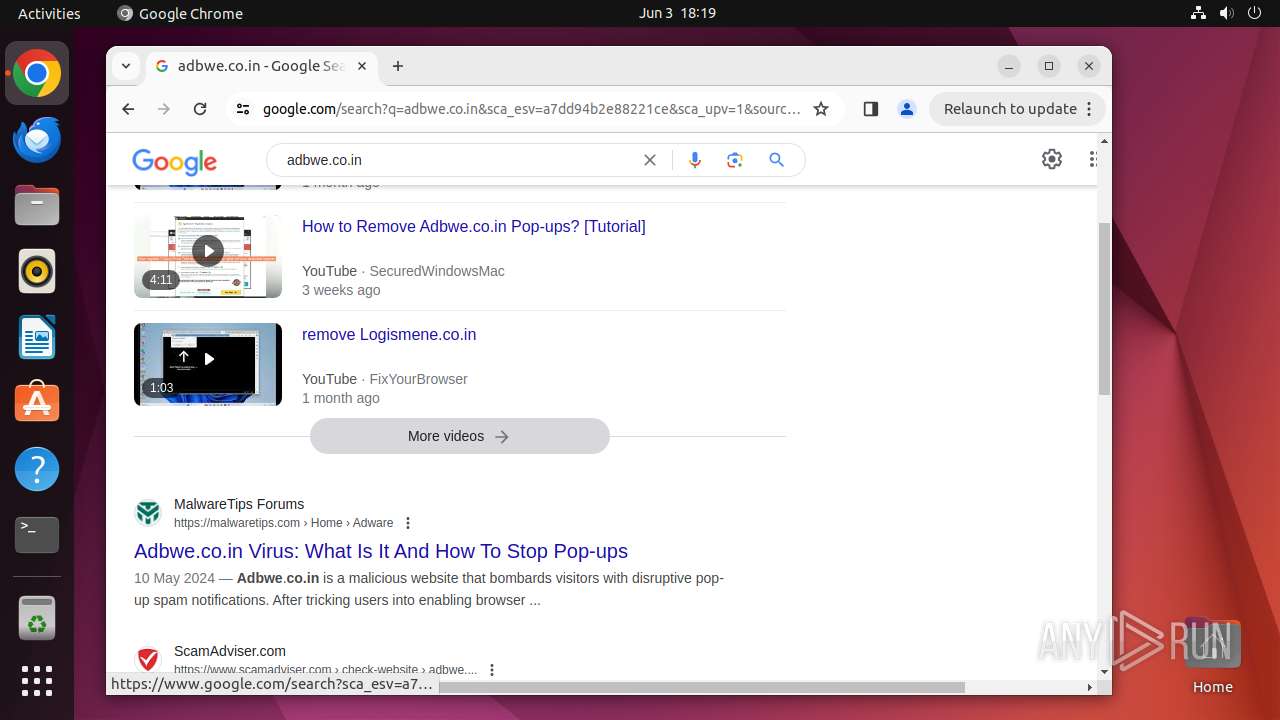This screenshot has width=1280, height=720.
Task: Launch Thunderbird Mail from dock
Action: pyautogui.click(x=37, y=139)
